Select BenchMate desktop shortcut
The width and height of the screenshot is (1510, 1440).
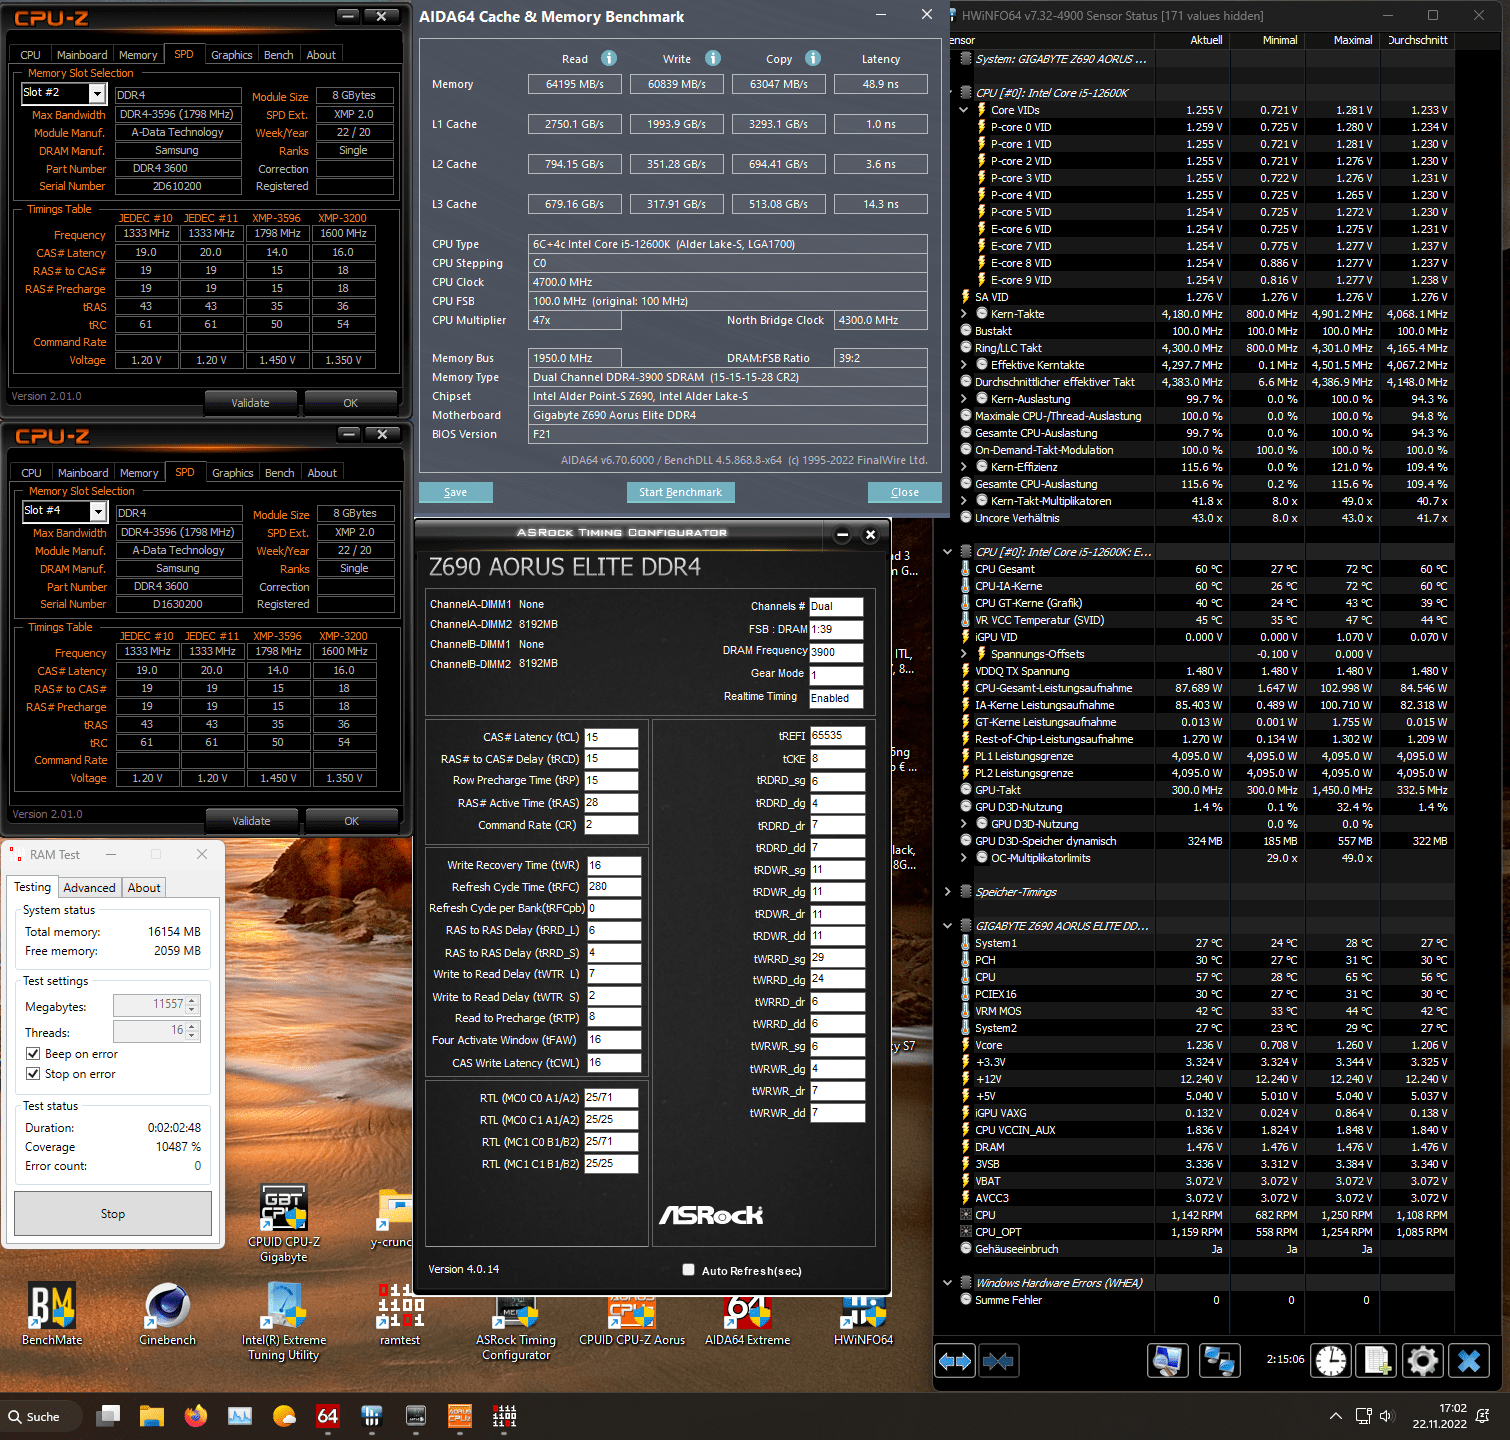point(52,1314)
